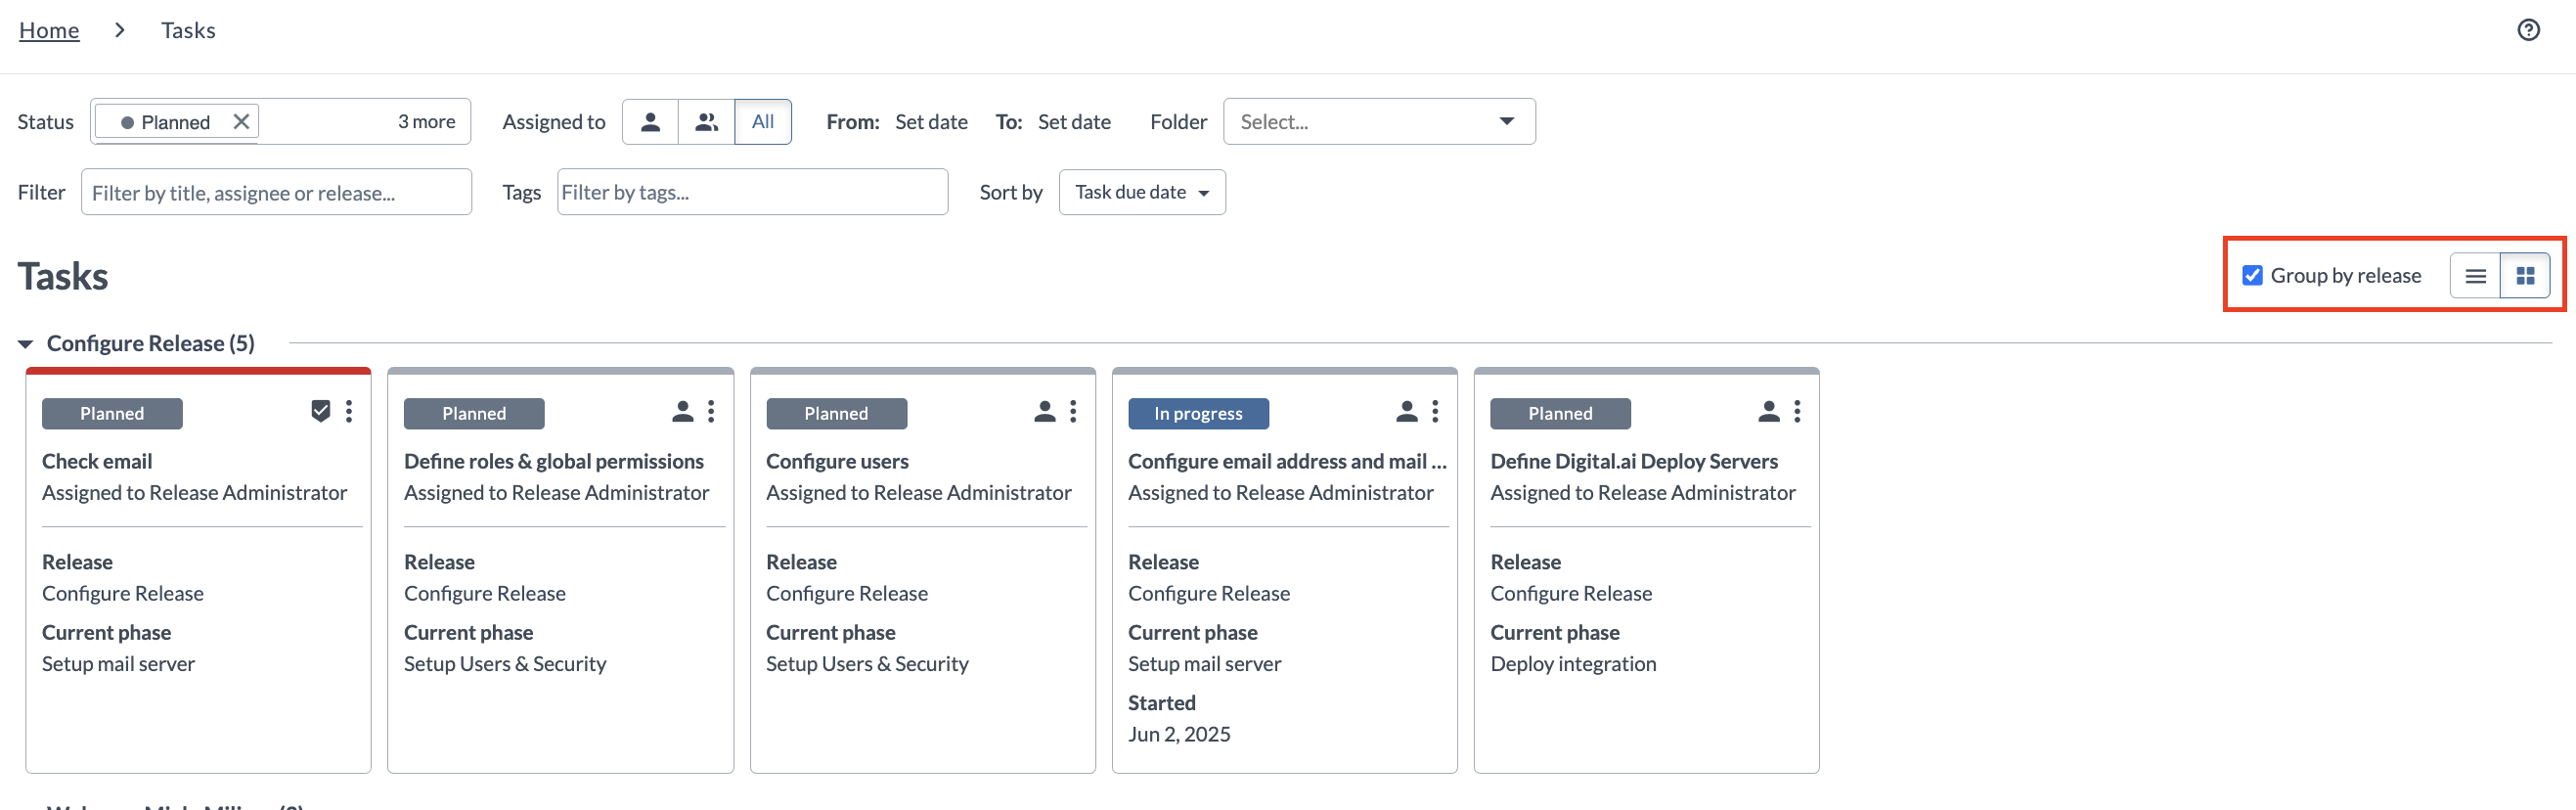Click 'Setup mail server' on Check email card
Screen dimensions: 2576x810
pos(118,664)
